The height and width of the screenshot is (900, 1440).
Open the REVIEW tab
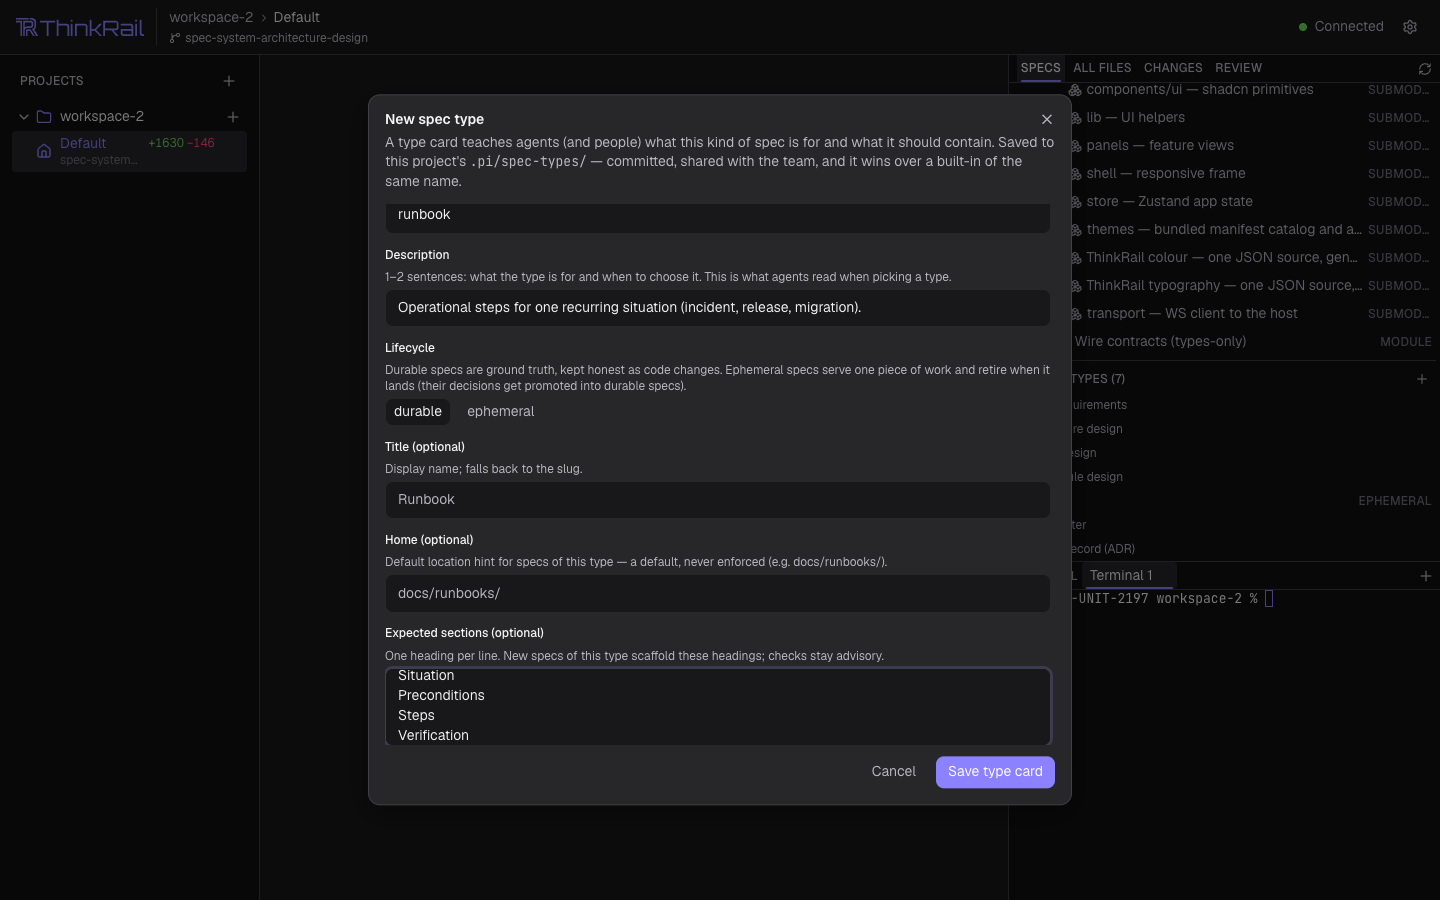point(1238,68)
